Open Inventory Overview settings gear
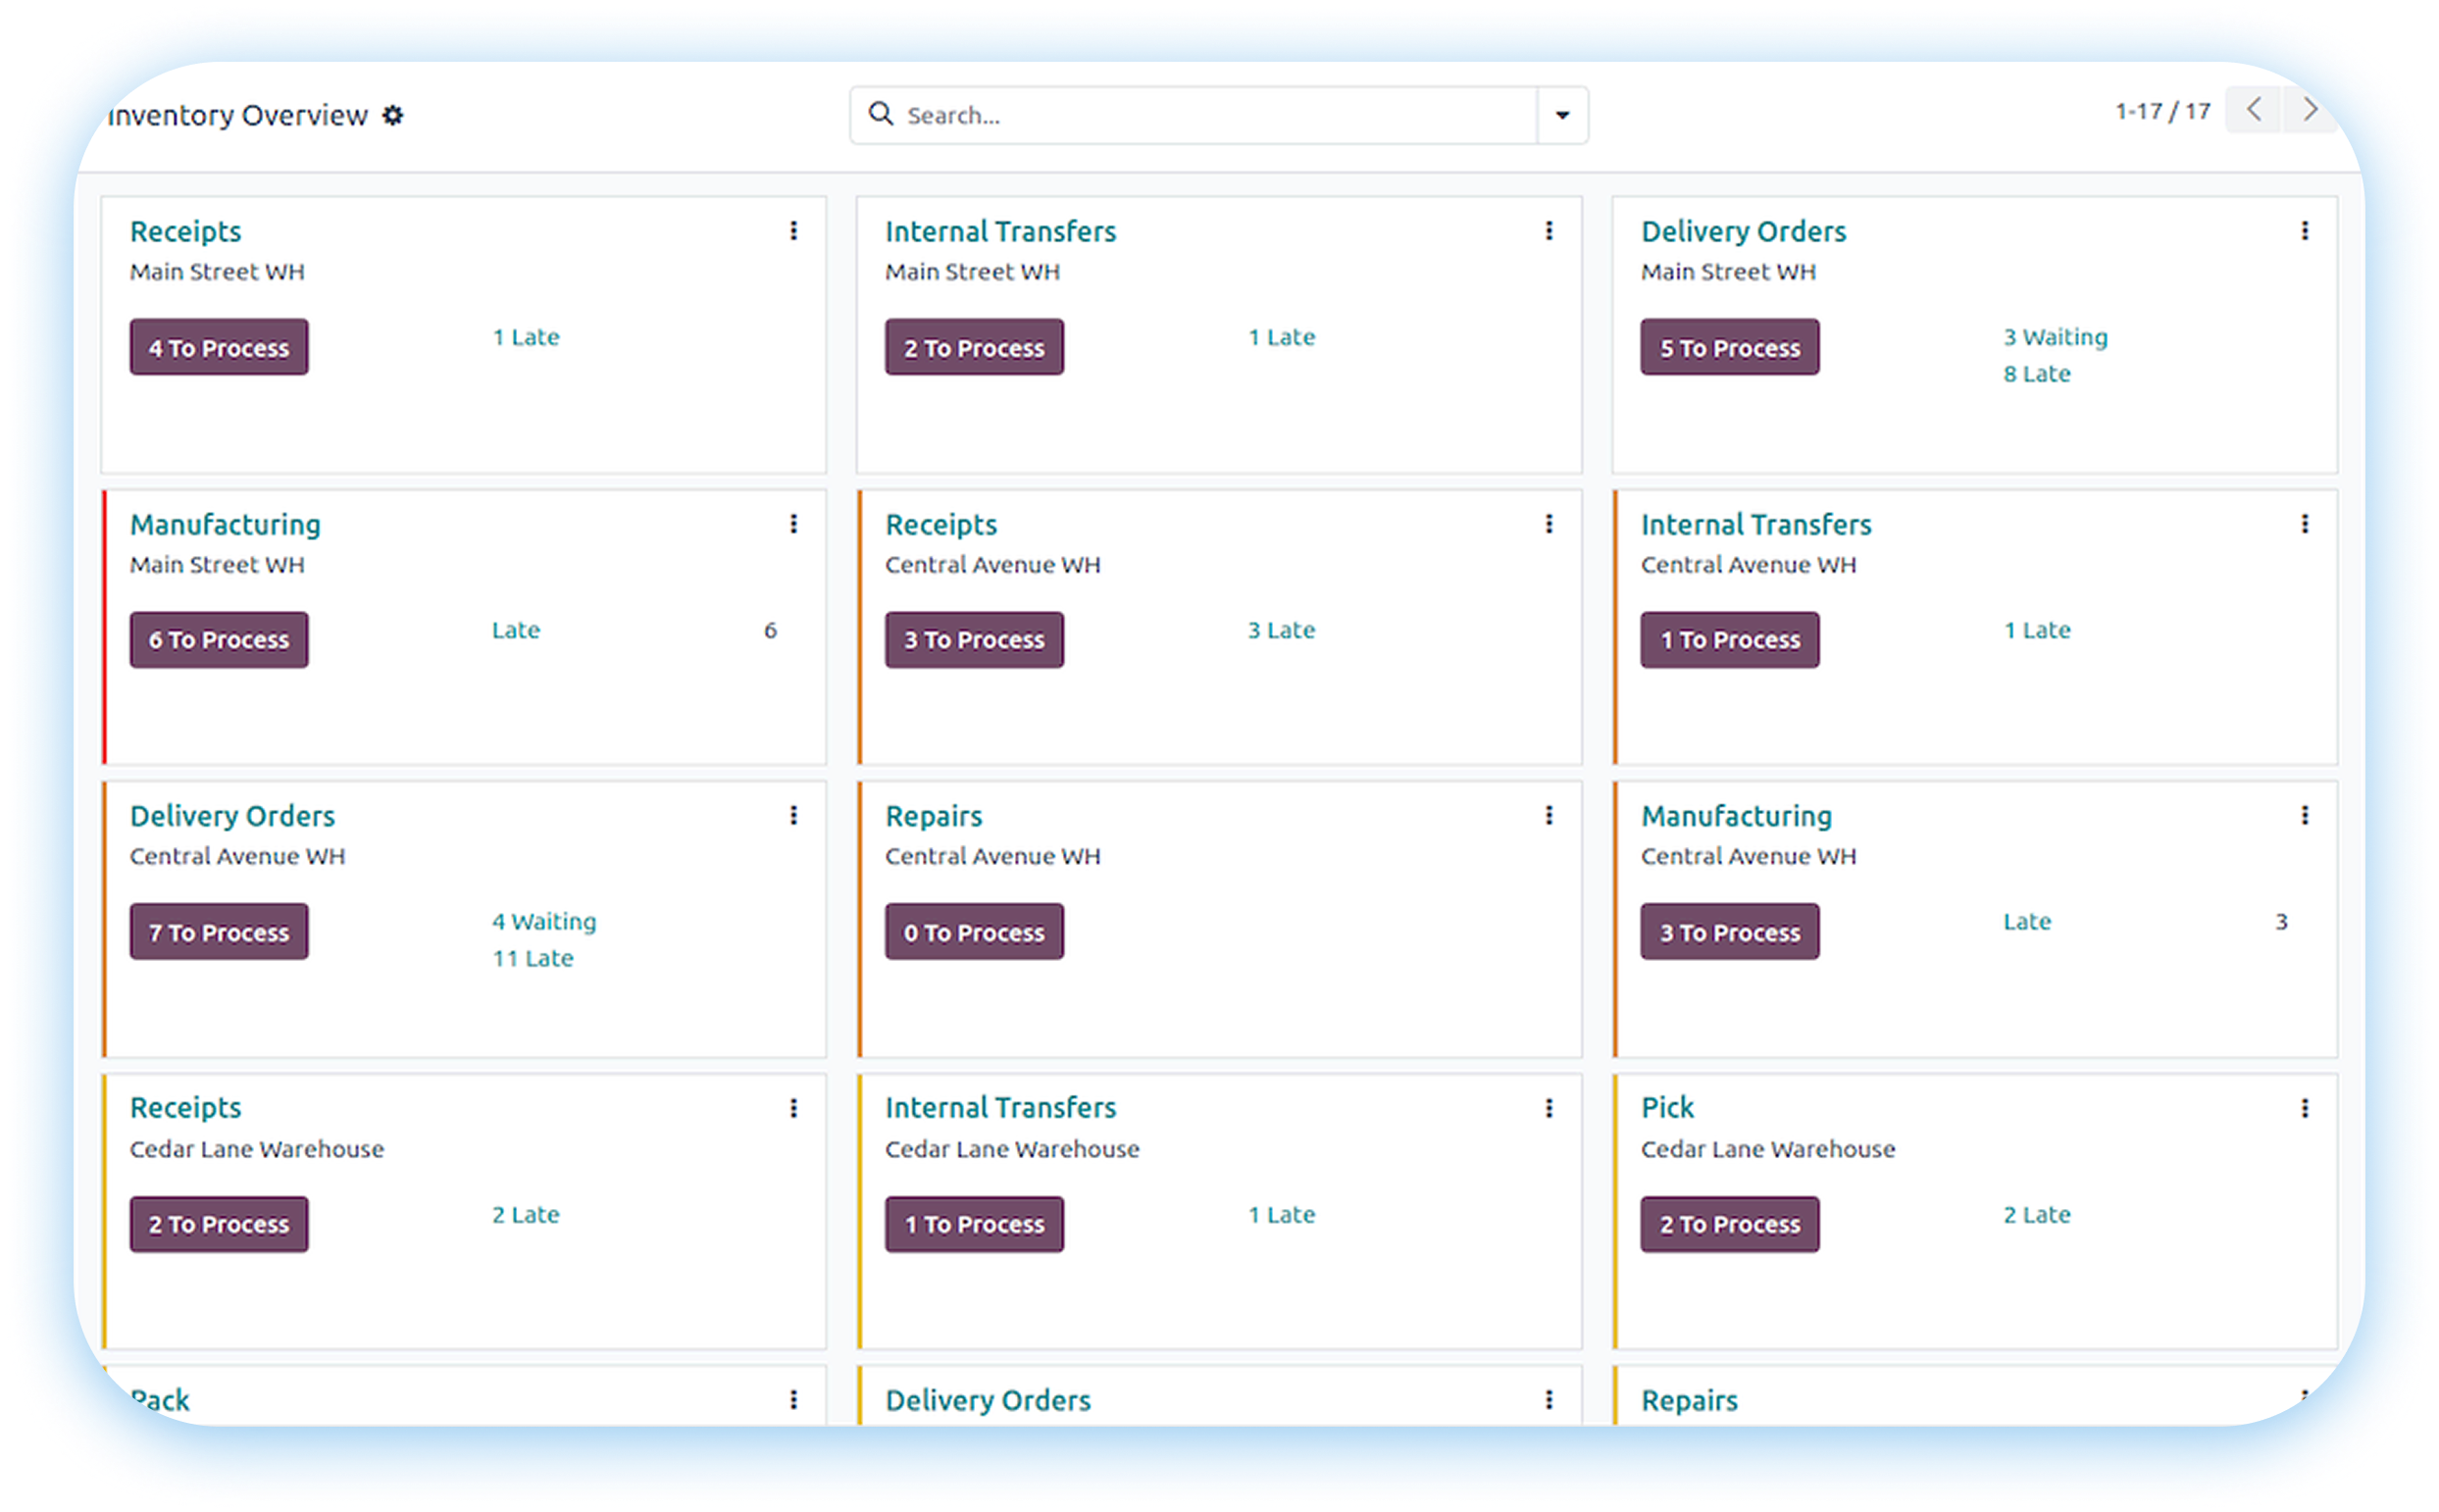The height and width of the screenshot is (1512, 2439). click(393, 116)
